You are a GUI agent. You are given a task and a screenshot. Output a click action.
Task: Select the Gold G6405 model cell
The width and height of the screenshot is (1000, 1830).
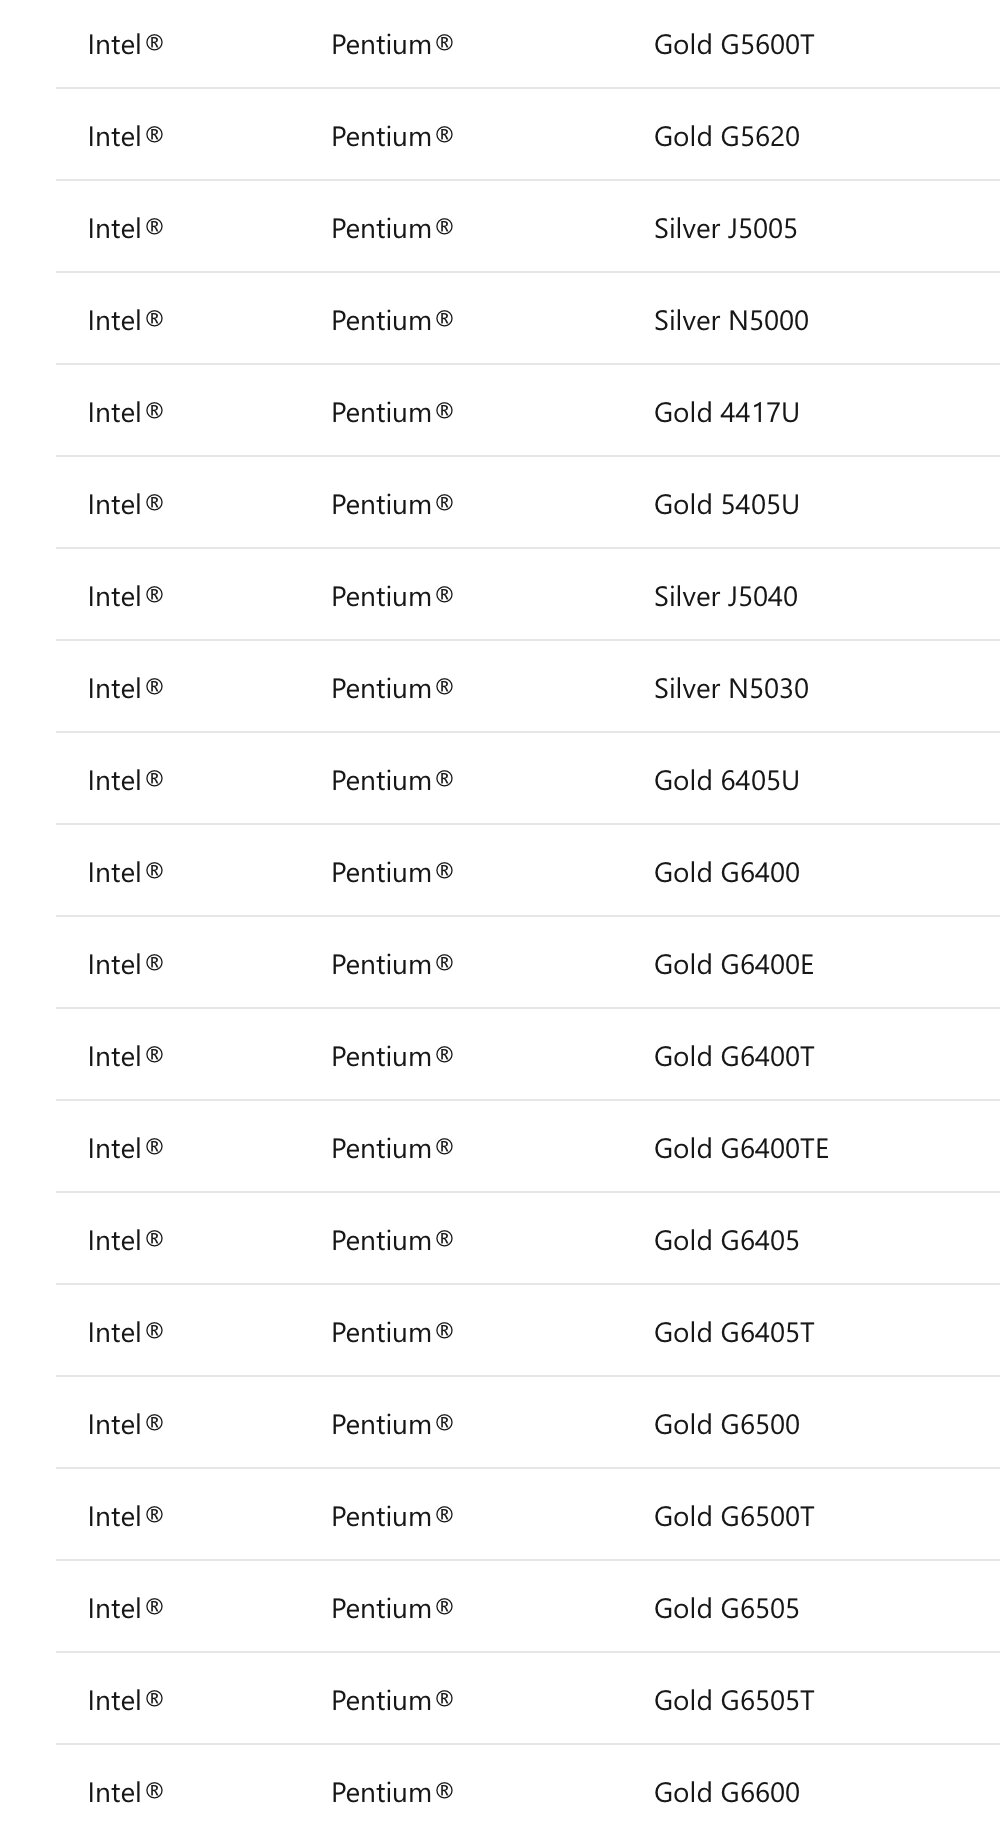coord(727,1241)
